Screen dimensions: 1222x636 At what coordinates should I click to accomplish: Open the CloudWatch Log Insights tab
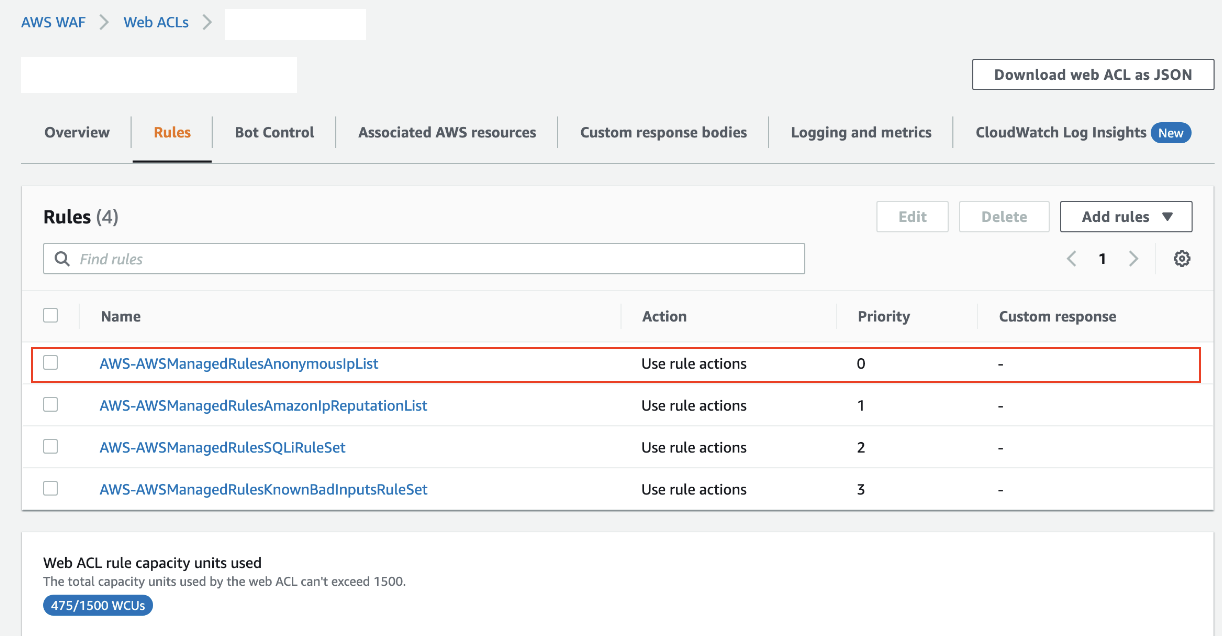point(1061,132)
